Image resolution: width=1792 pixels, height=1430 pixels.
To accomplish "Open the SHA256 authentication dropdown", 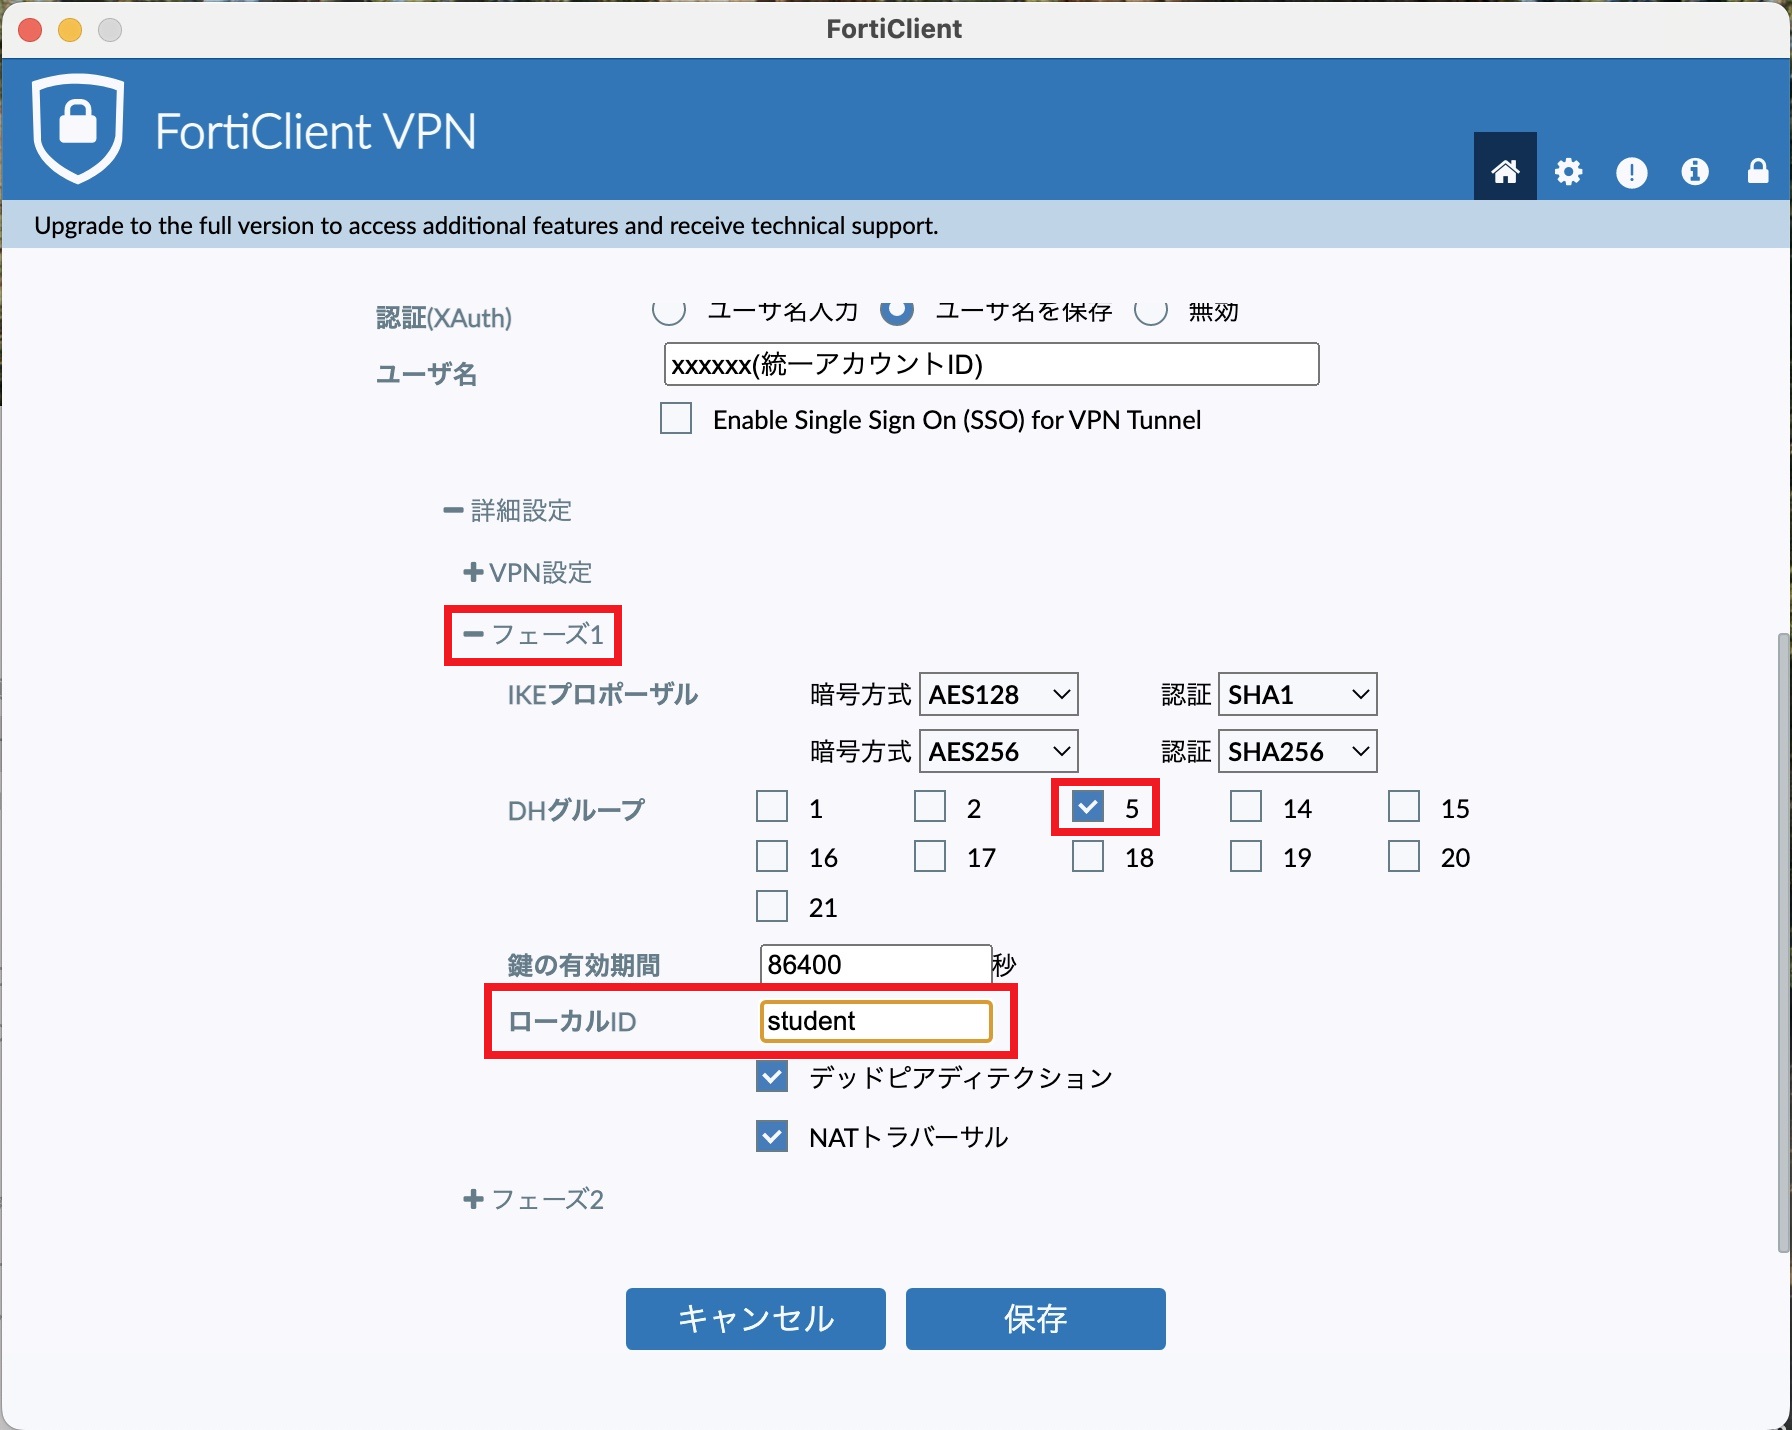I will click(1297, 751).
